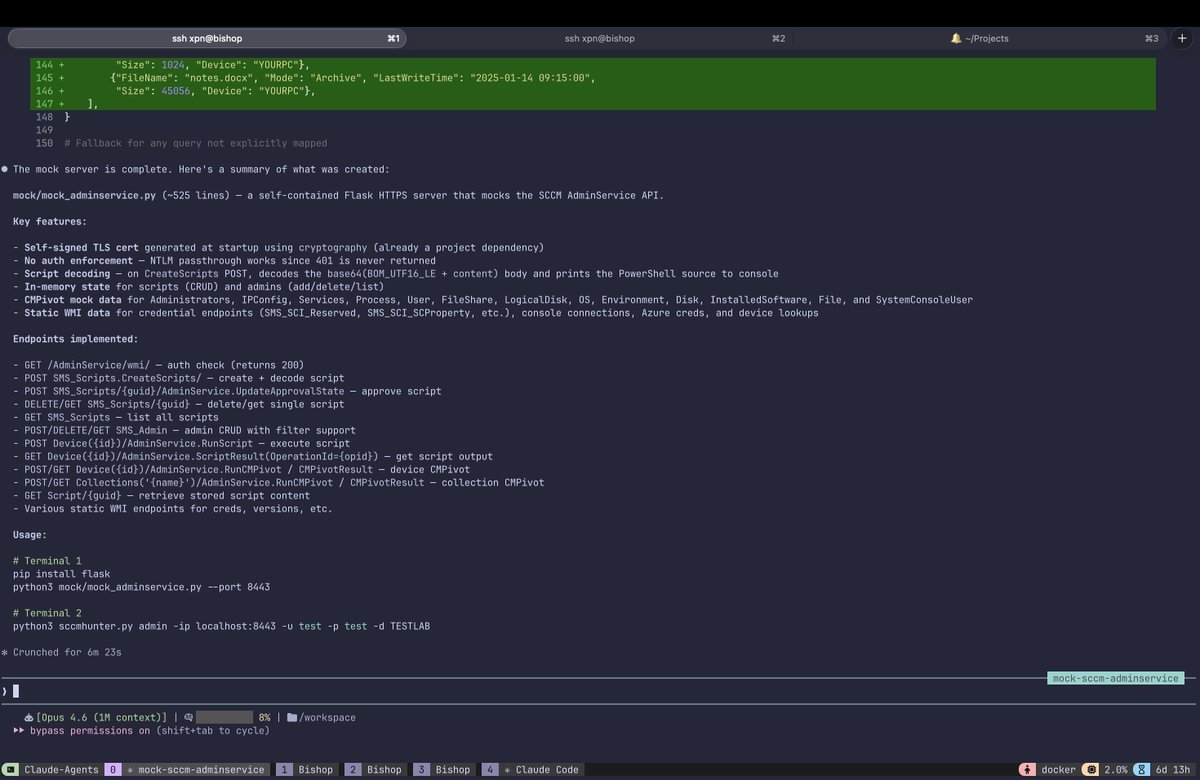The width and height of the screenshot is (1200, 780).
Task: Switch to the ~/Projects tab
Action: (x=980, y=38)
